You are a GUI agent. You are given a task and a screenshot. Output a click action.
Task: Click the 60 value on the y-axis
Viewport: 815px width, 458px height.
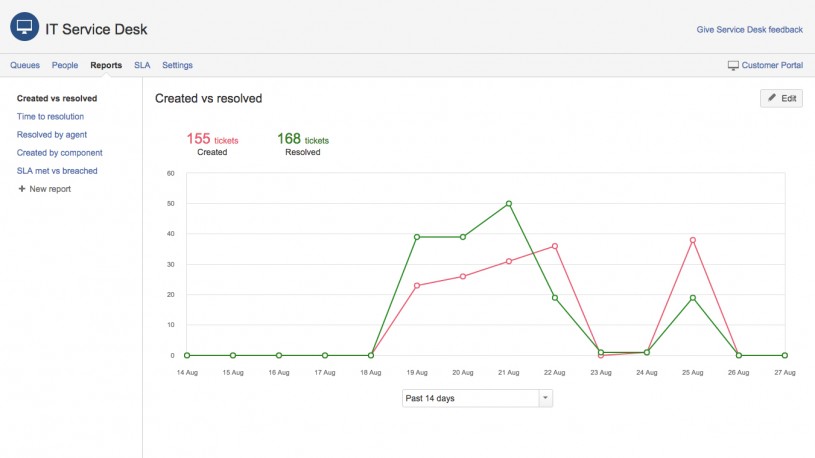170,174
